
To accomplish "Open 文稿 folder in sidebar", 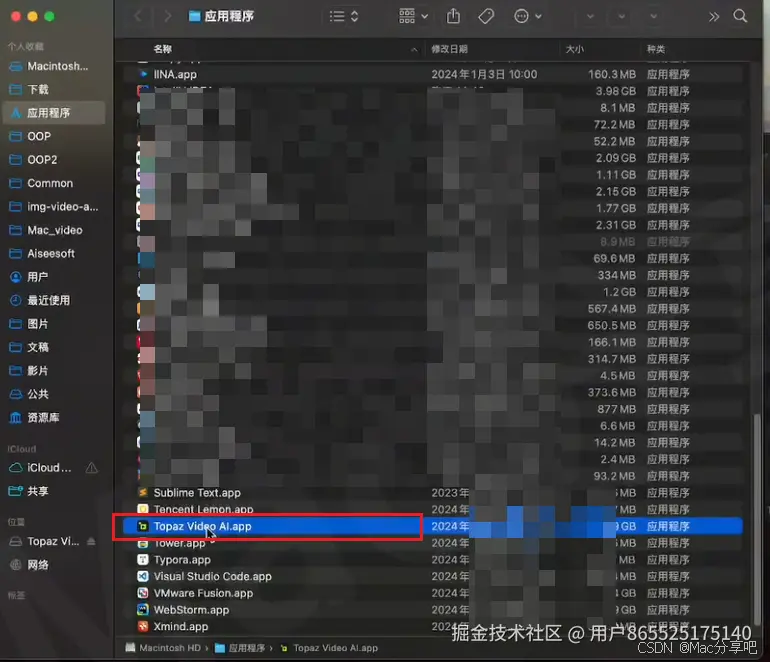I will click(x=54, y=347).
